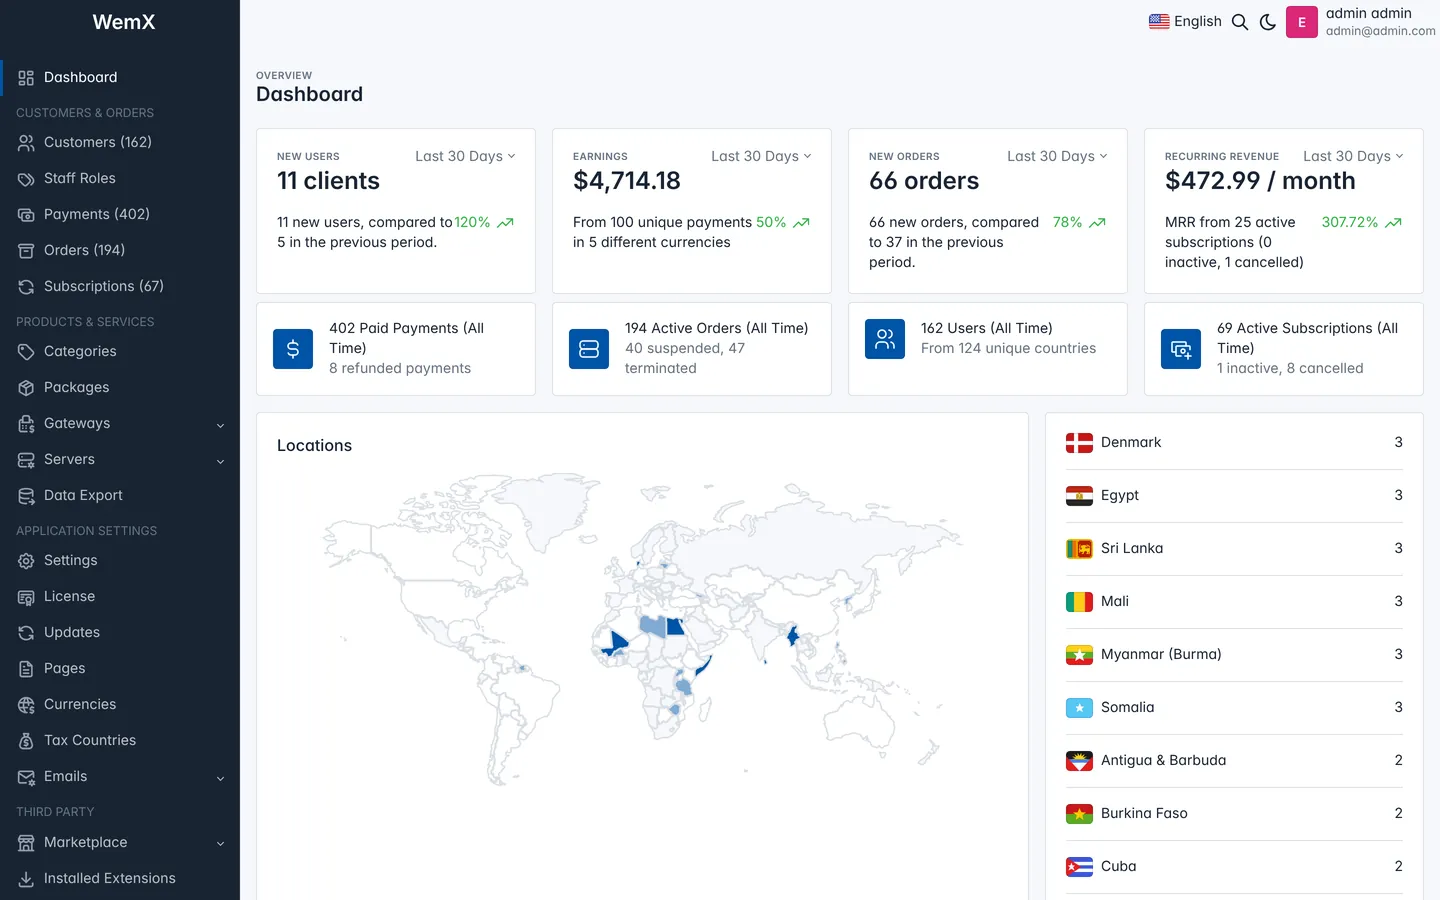This screenshot has height=900, width=1440.
Task: Click the Settings gear icon
Action: (x=26, y=561)
